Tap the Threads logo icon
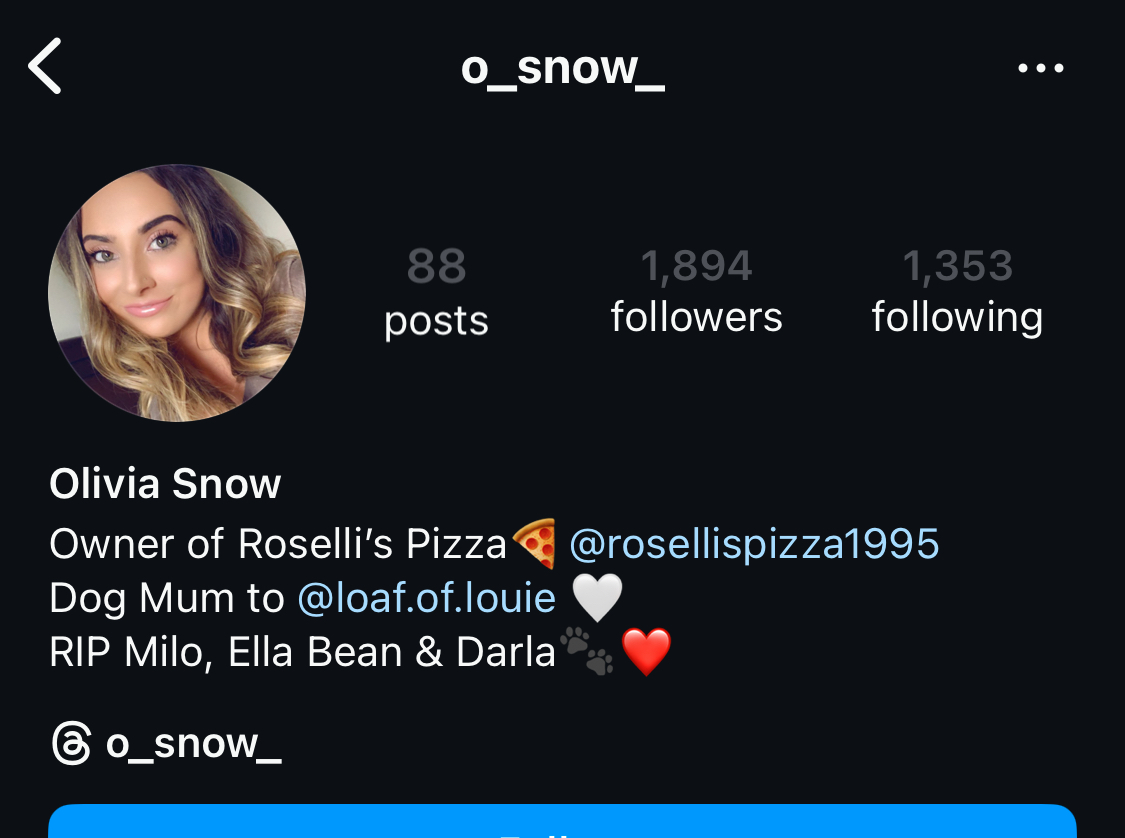Screen dimensions: 1125x838 click(x=72, y=743)
